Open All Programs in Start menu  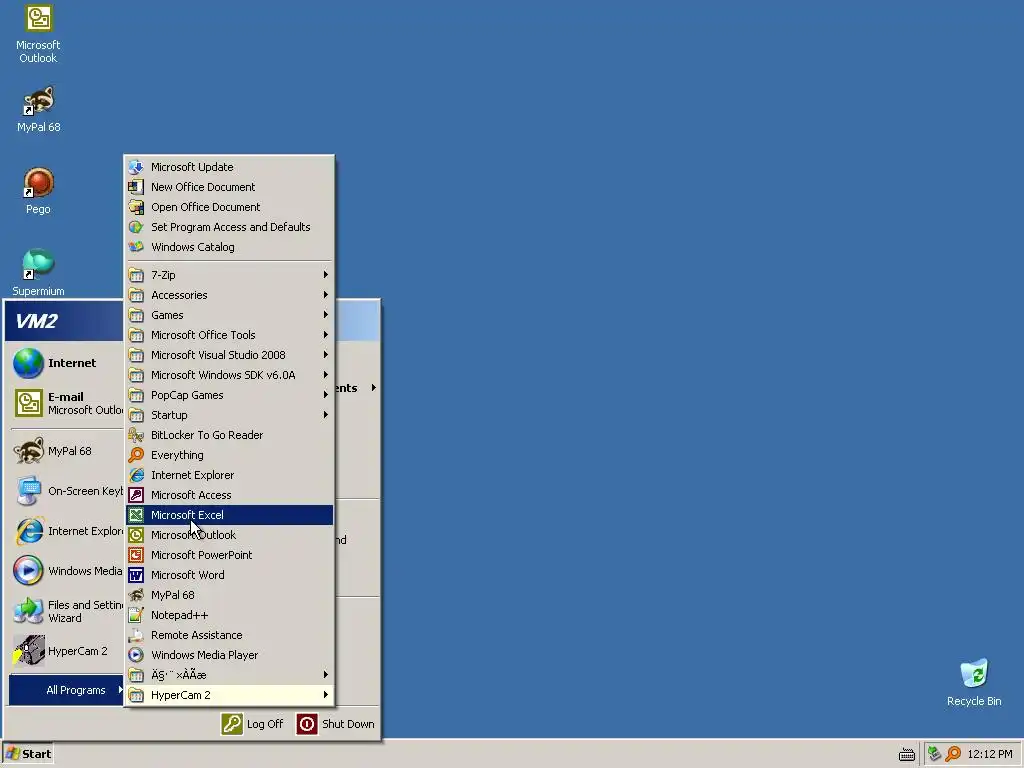[x=66, y=690]
